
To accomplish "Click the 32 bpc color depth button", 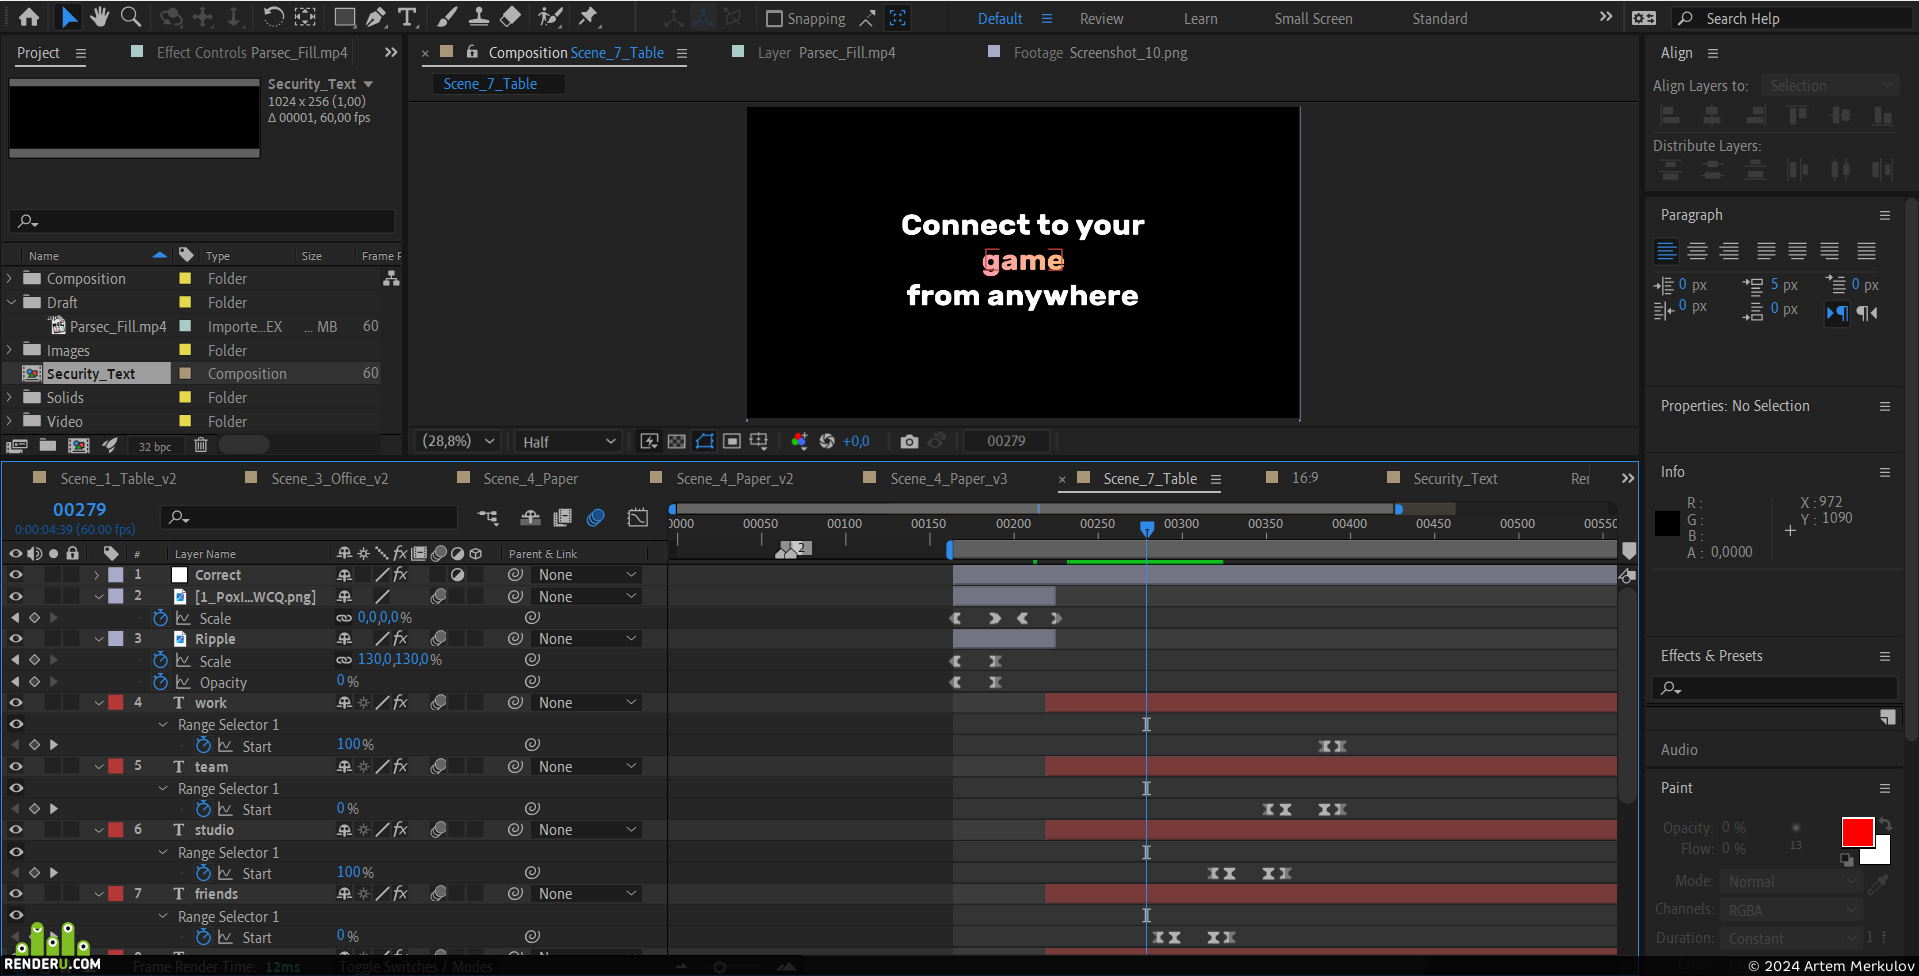I will [x=155, y=446].
